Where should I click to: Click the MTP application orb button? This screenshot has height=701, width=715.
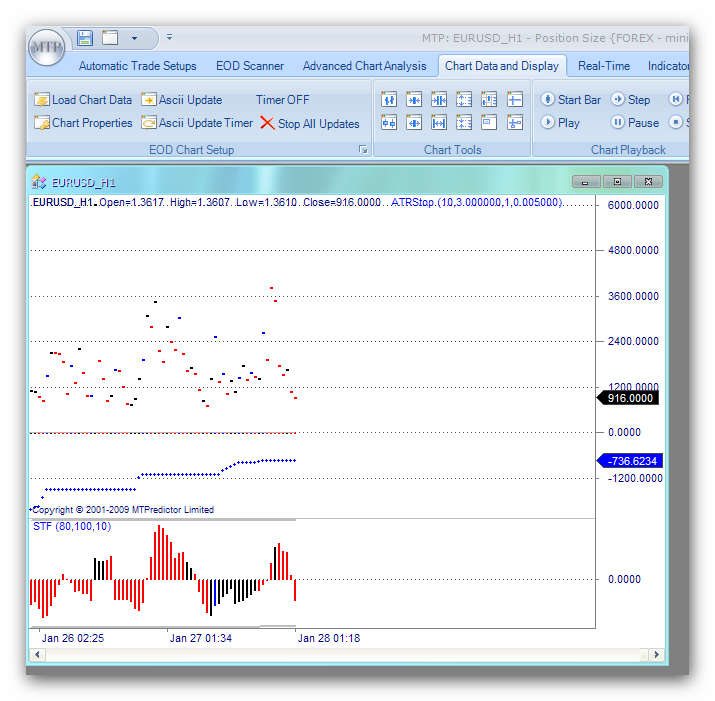45,46
